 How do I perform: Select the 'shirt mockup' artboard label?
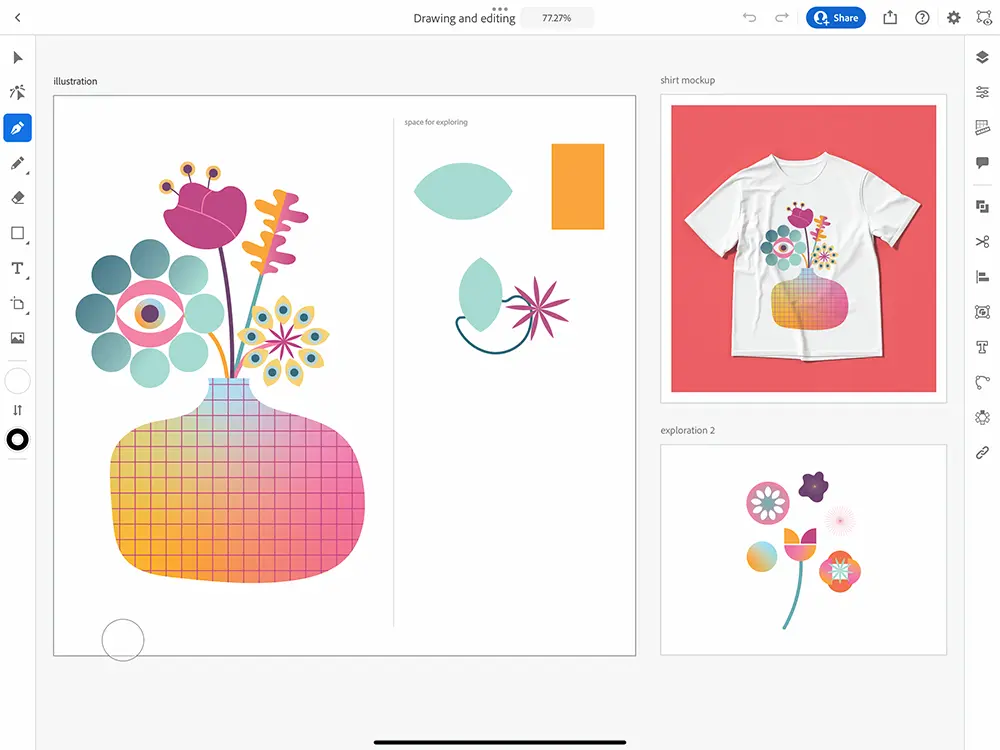click(x=687, y=80)
